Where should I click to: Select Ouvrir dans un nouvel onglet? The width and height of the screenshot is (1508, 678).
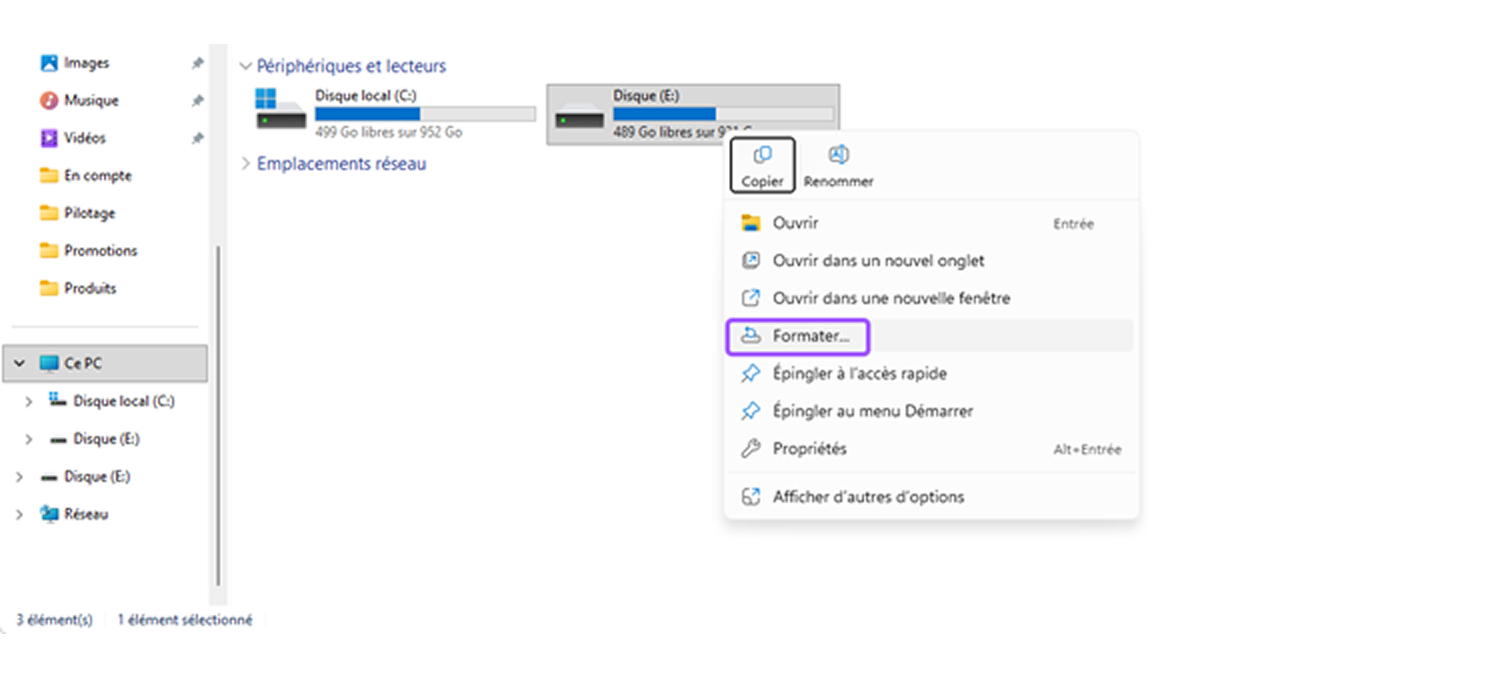[x=878, y=261]
